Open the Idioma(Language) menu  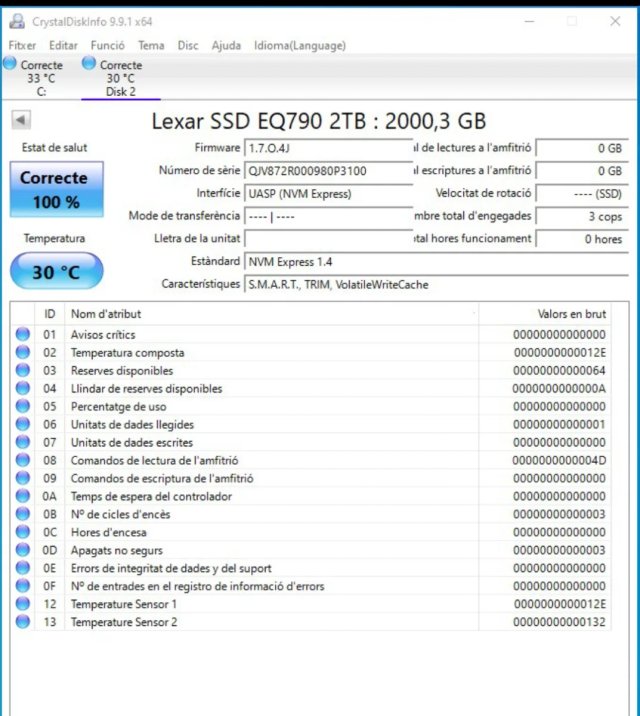tap(300, 46)
